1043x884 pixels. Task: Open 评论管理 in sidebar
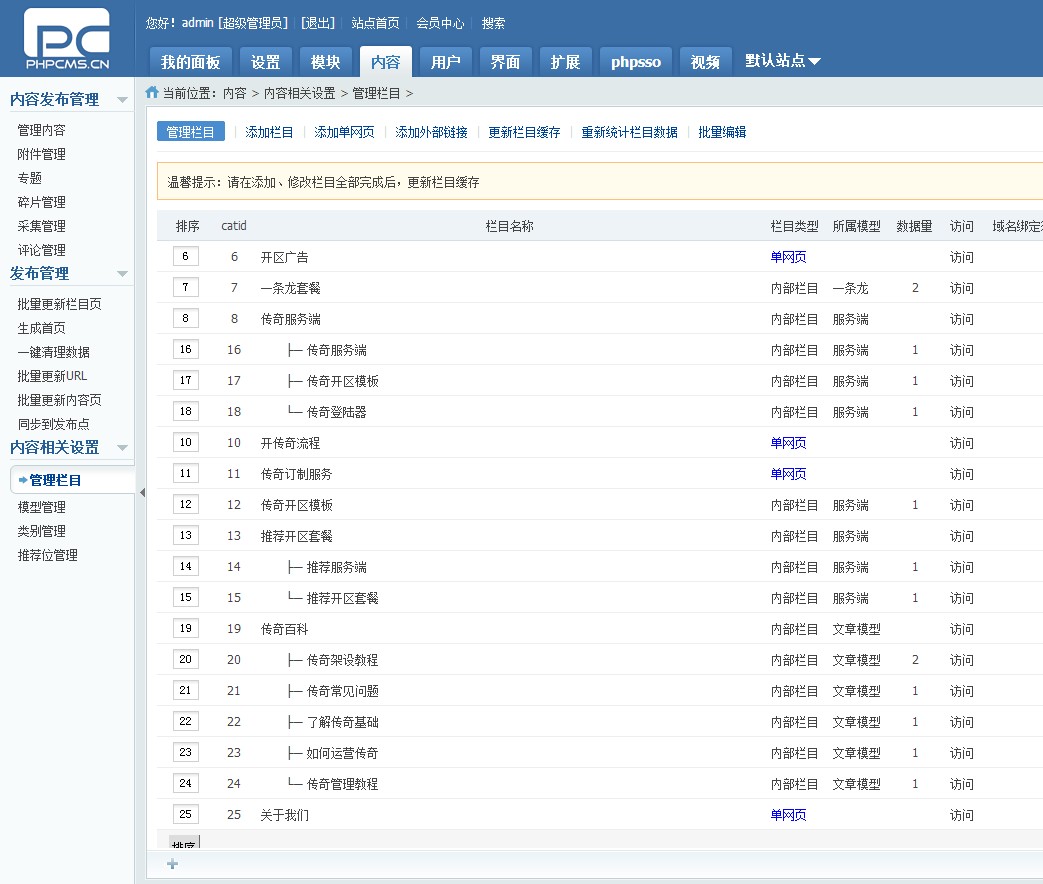pos(41,249)
